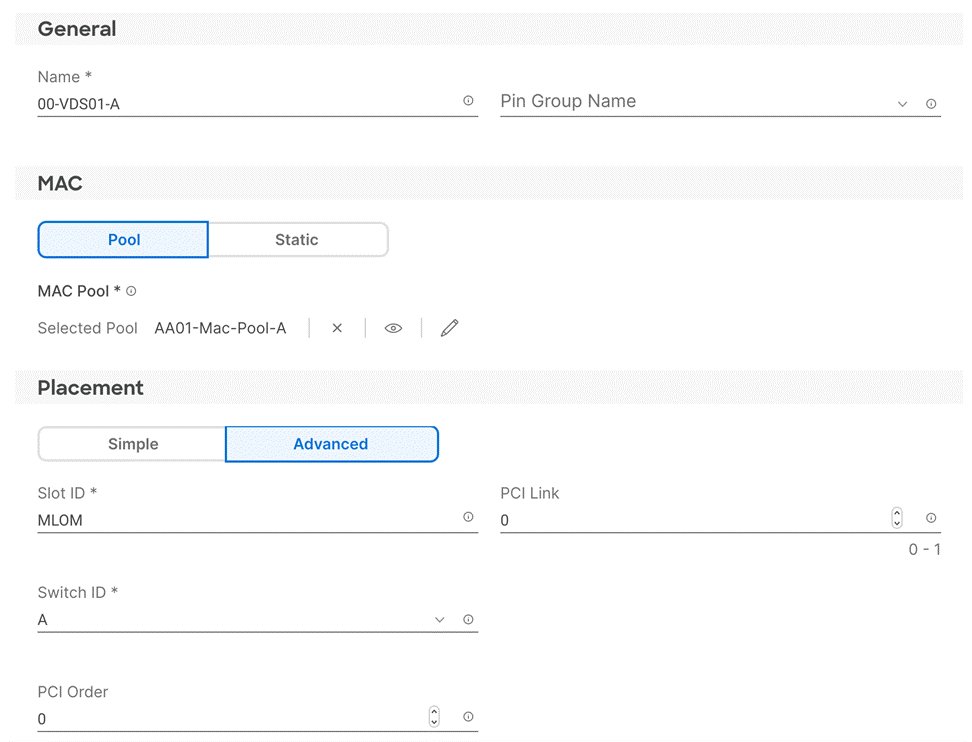Click the info icon beside PCI Link field
Screen dimensions: 972x742
click(931, 518)
